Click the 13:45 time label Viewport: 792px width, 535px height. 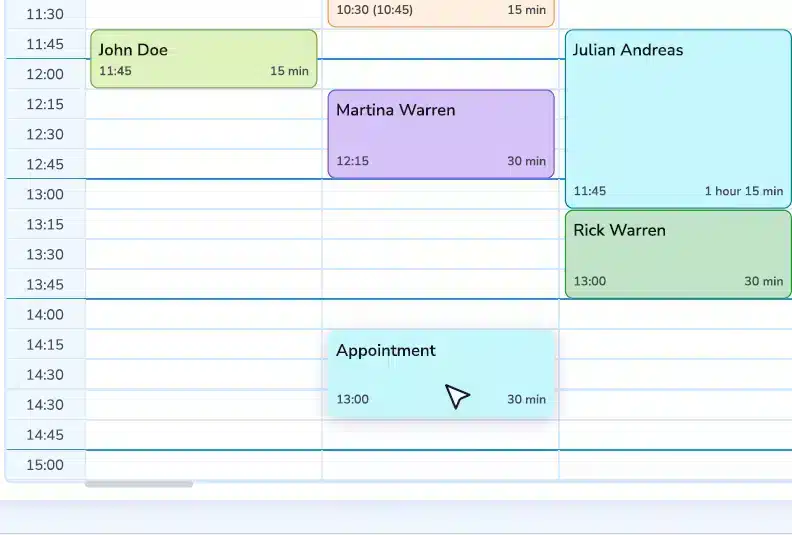click(x=45, y=284)
